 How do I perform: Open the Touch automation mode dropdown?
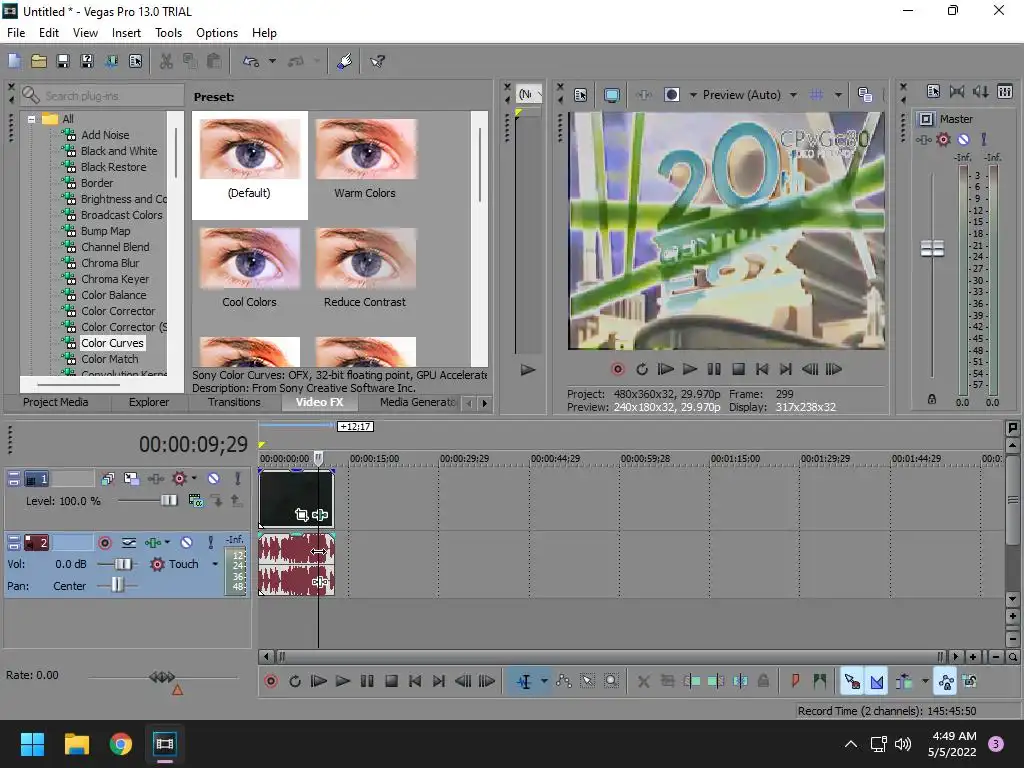click(x=215, y=564)
